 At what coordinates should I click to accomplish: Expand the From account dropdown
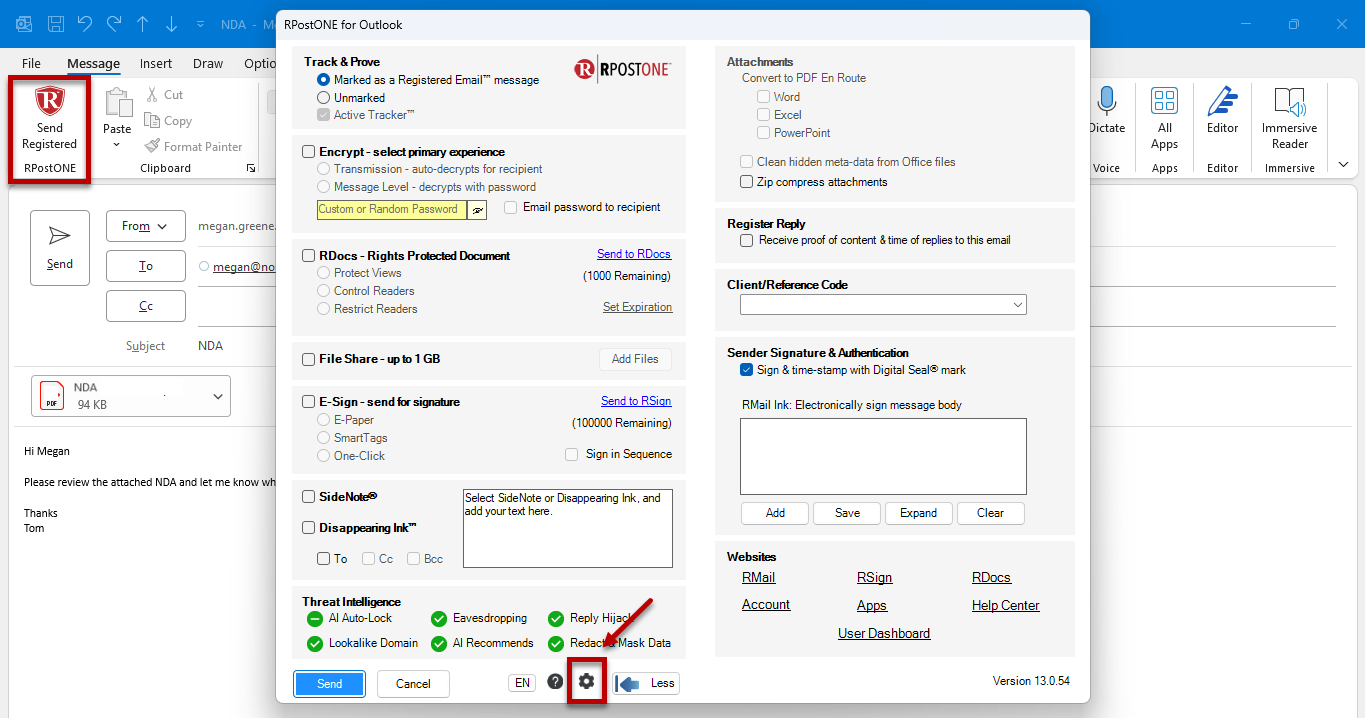pos(146,226)
